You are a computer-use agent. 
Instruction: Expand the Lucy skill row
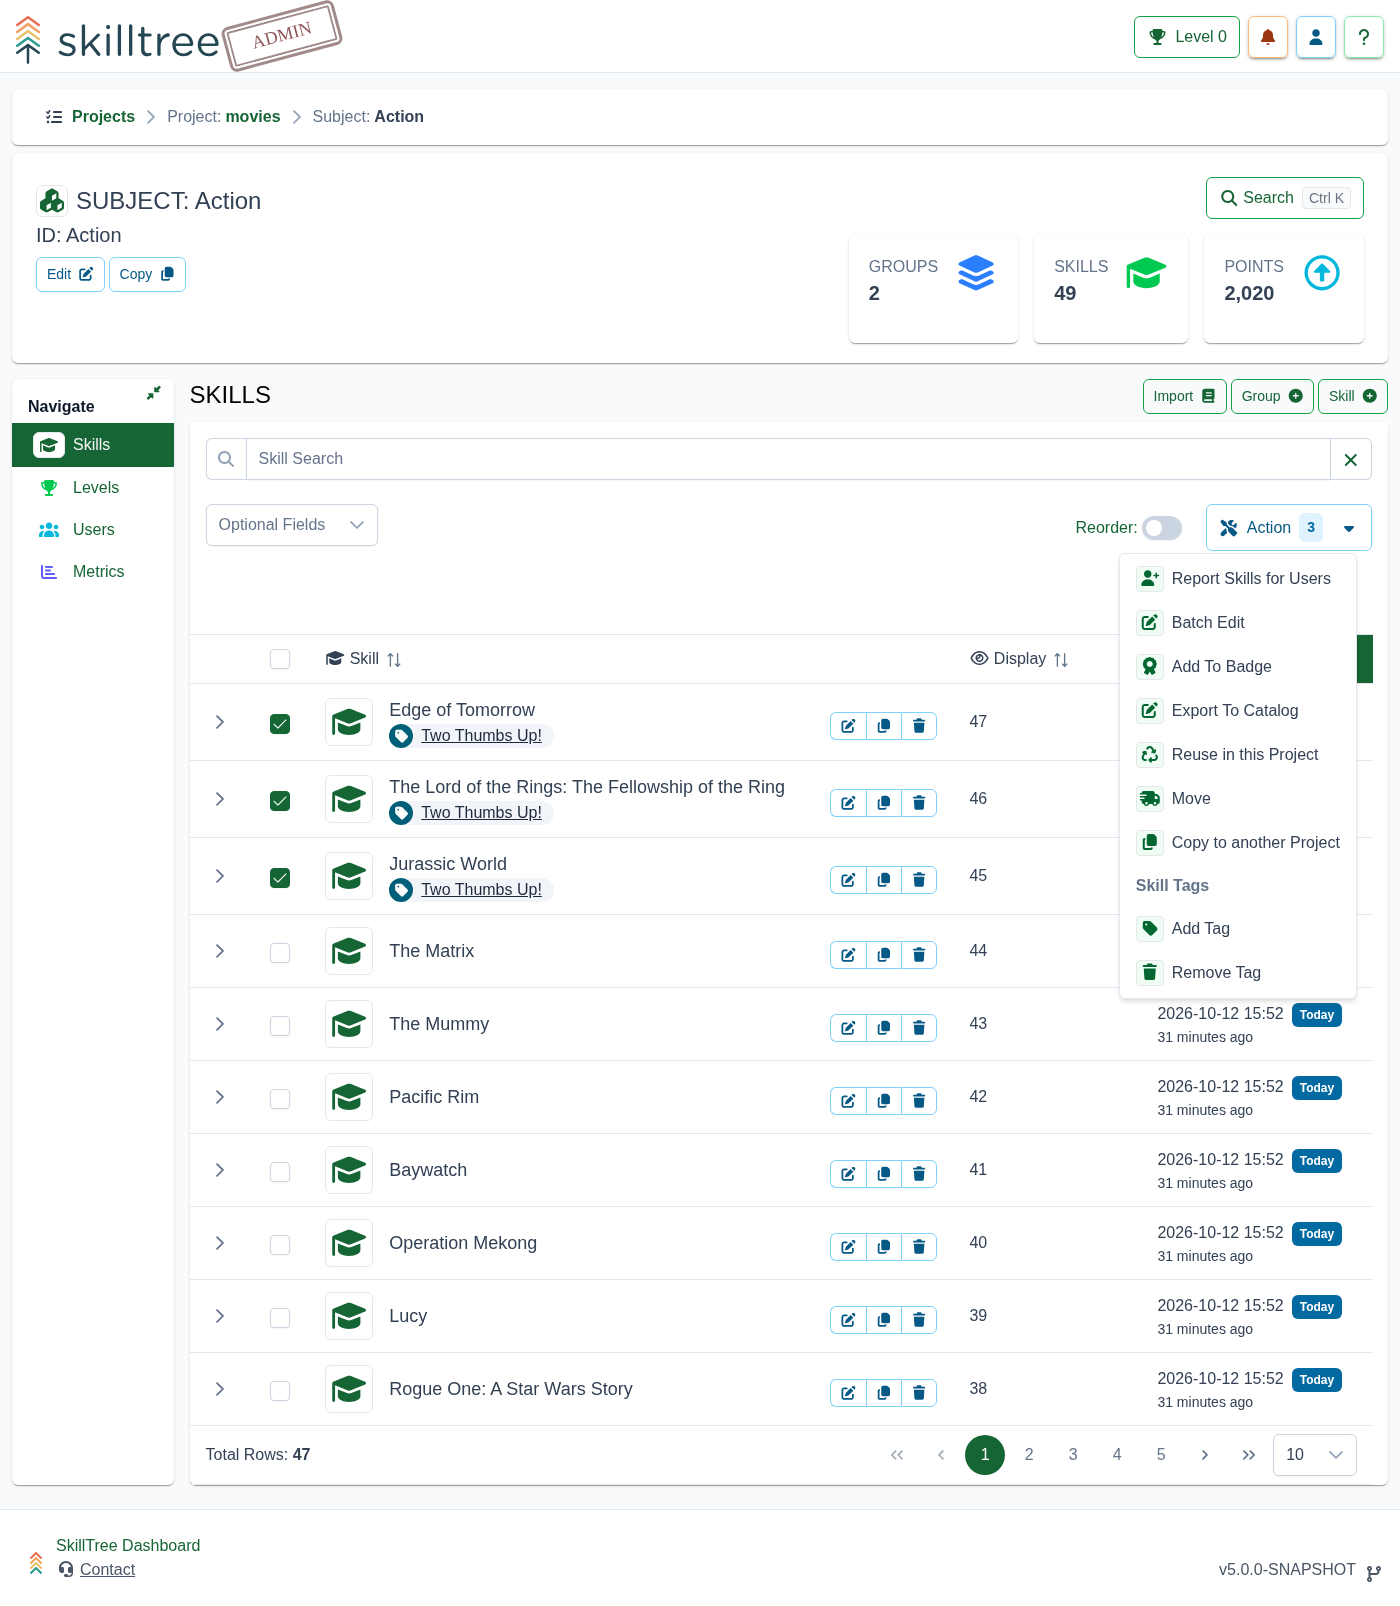click(220, 1316)
